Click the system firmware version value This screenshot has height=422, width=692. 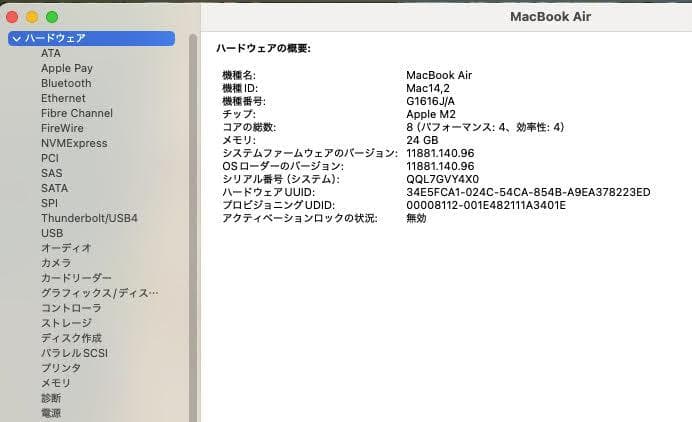coord(440,153)
